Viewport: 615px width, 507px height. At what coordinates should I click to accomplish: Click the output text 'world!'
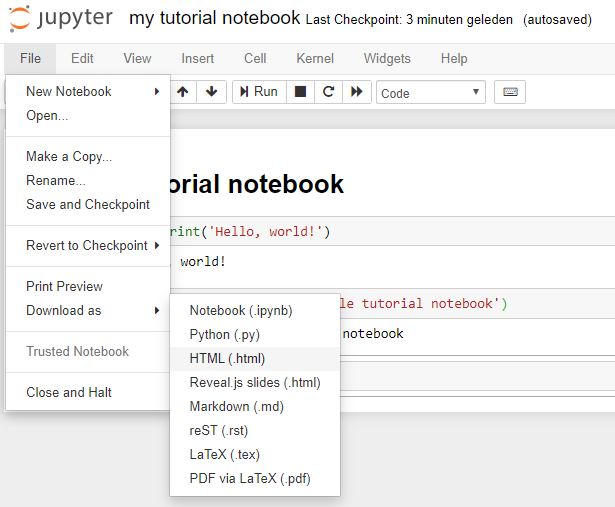click(x=203, y=262)
